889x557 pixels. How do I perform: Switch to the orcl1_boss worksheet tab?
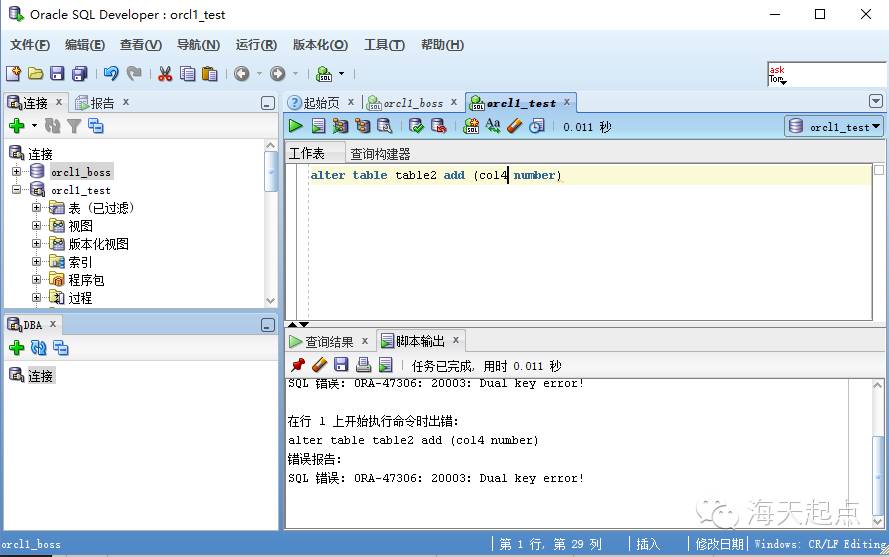413,103
